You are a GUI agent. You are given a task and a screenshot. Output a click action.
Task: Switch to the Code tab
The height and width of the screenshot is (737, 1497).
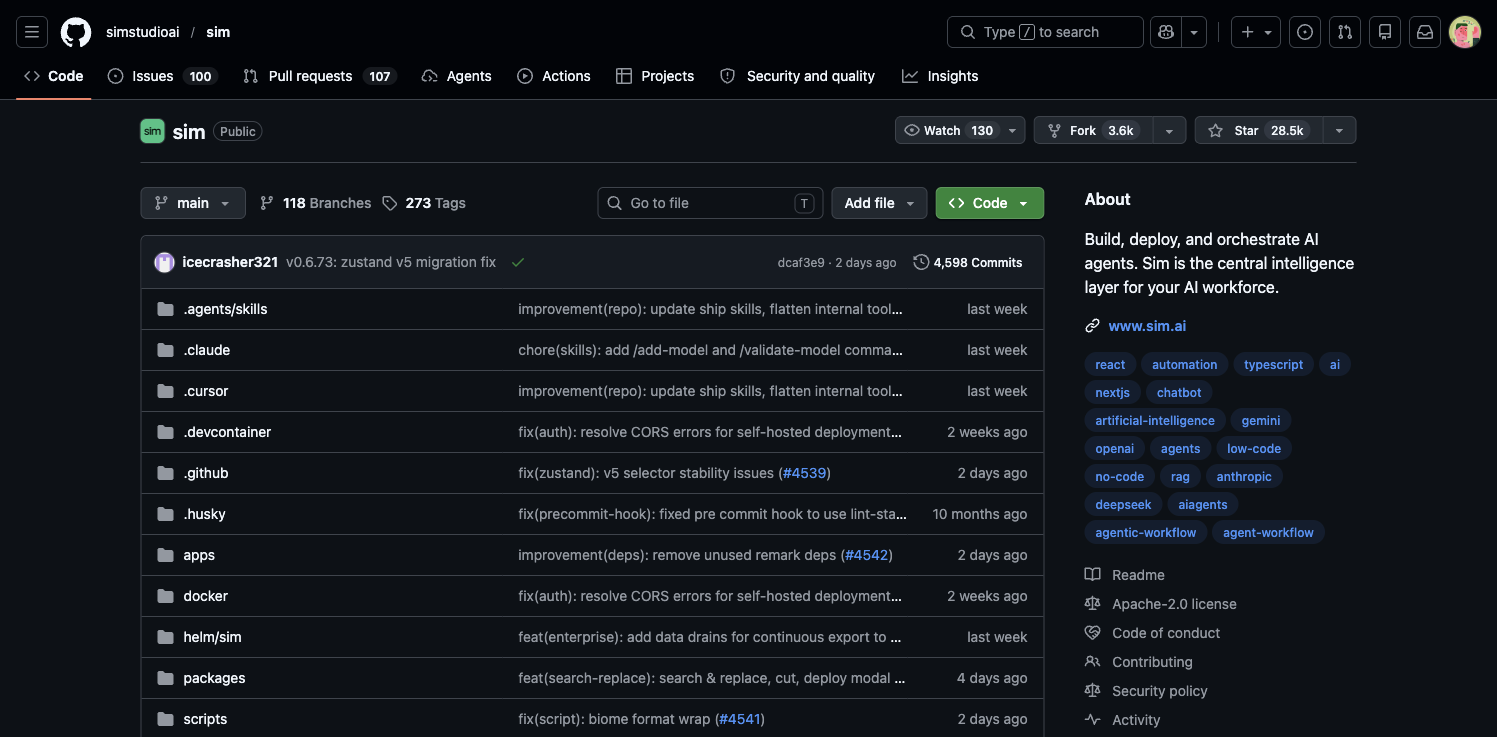point(54,76)
